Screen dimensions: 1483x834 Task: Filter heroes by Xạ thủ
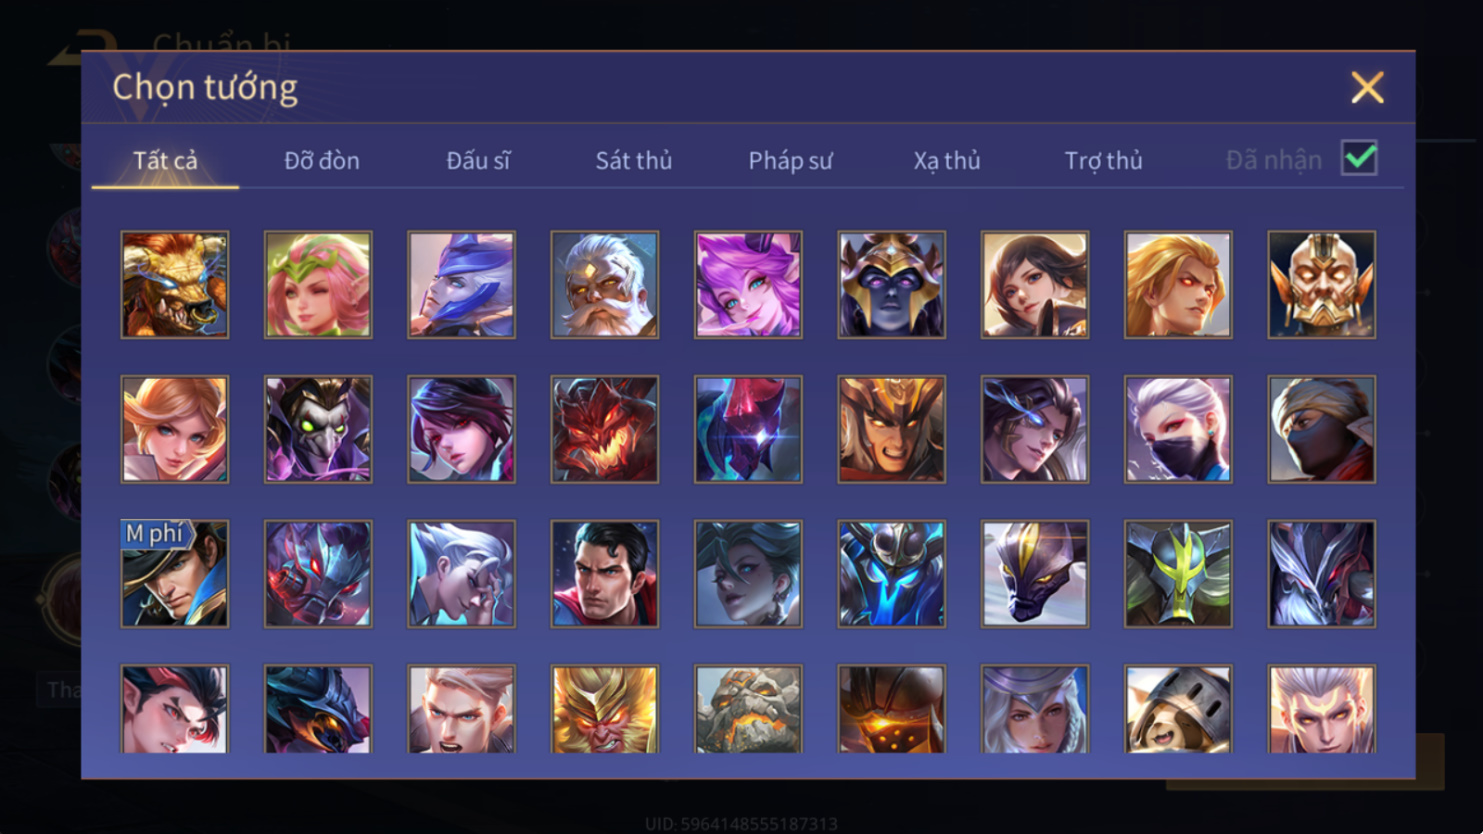pyautogui.click(x=947, y=160)
